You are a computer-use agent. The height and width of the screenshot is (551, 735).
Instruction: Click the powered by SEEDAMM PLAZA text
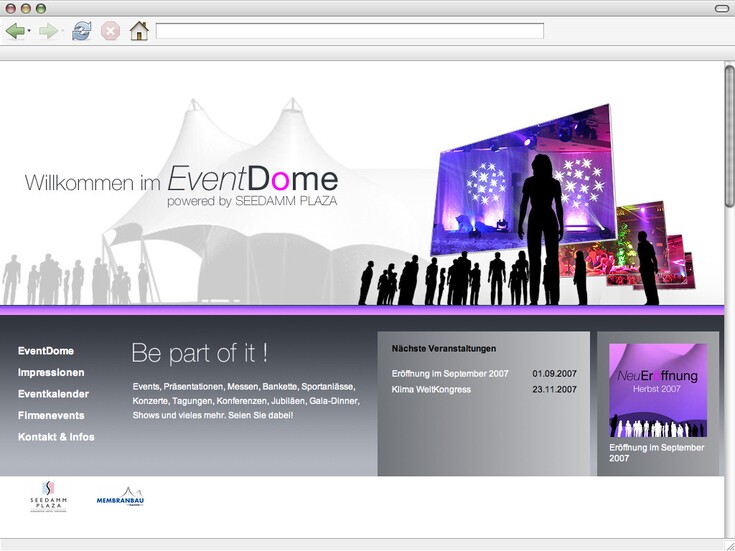point(252,201)
